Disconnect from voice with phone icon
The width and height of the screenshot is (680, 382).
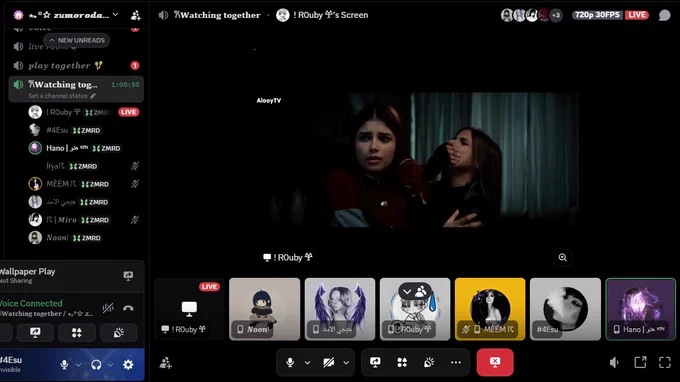pyautogui.click(x=128, y=308)
